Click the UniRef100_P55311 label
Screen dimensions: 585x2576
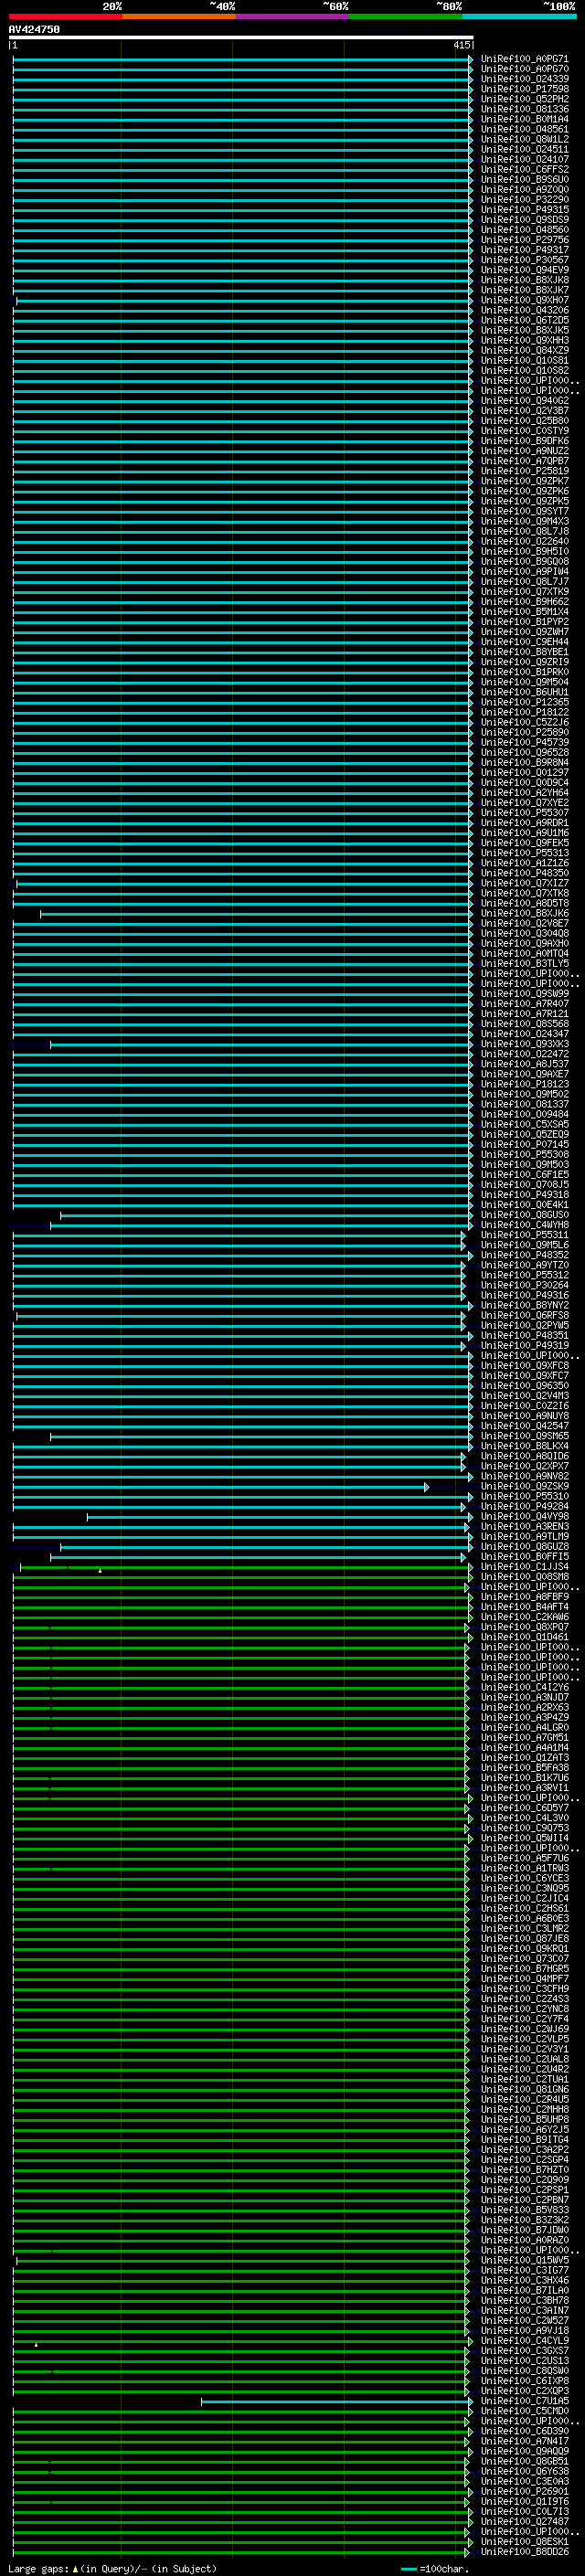tap(525, 1235)
